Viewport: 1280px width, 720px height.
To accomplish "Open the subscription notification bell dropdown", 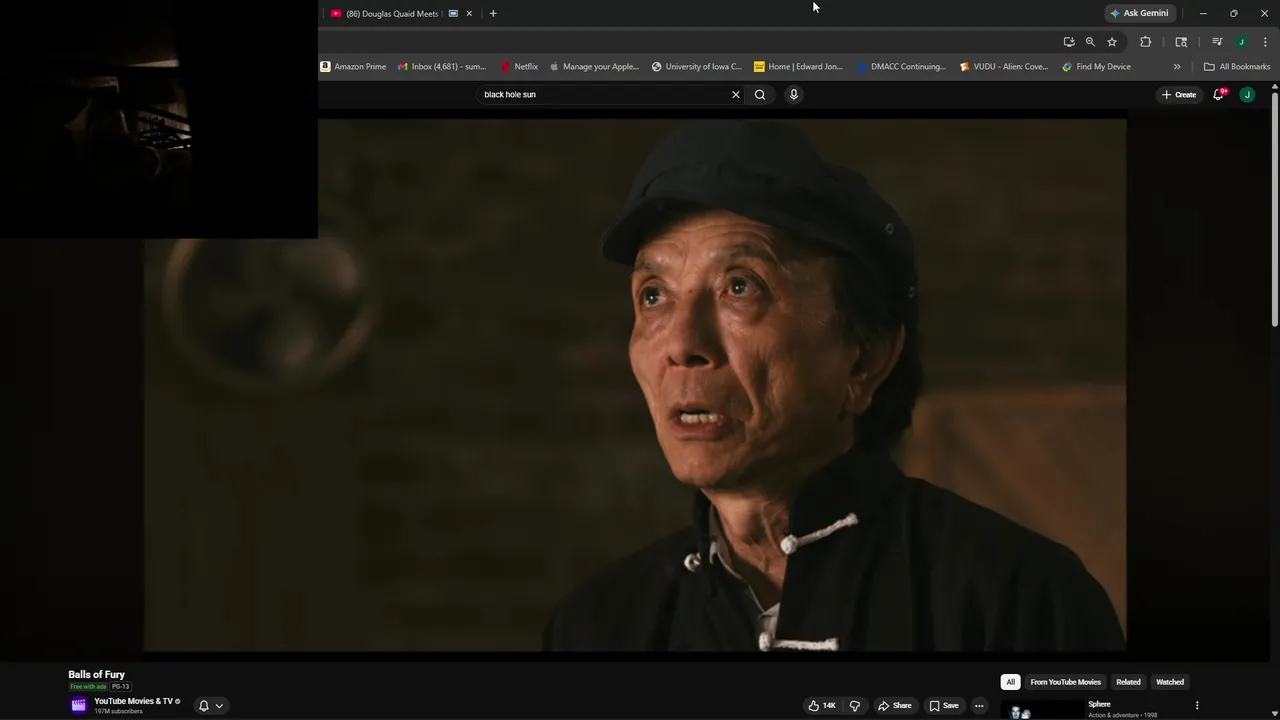I will (211, 705).
